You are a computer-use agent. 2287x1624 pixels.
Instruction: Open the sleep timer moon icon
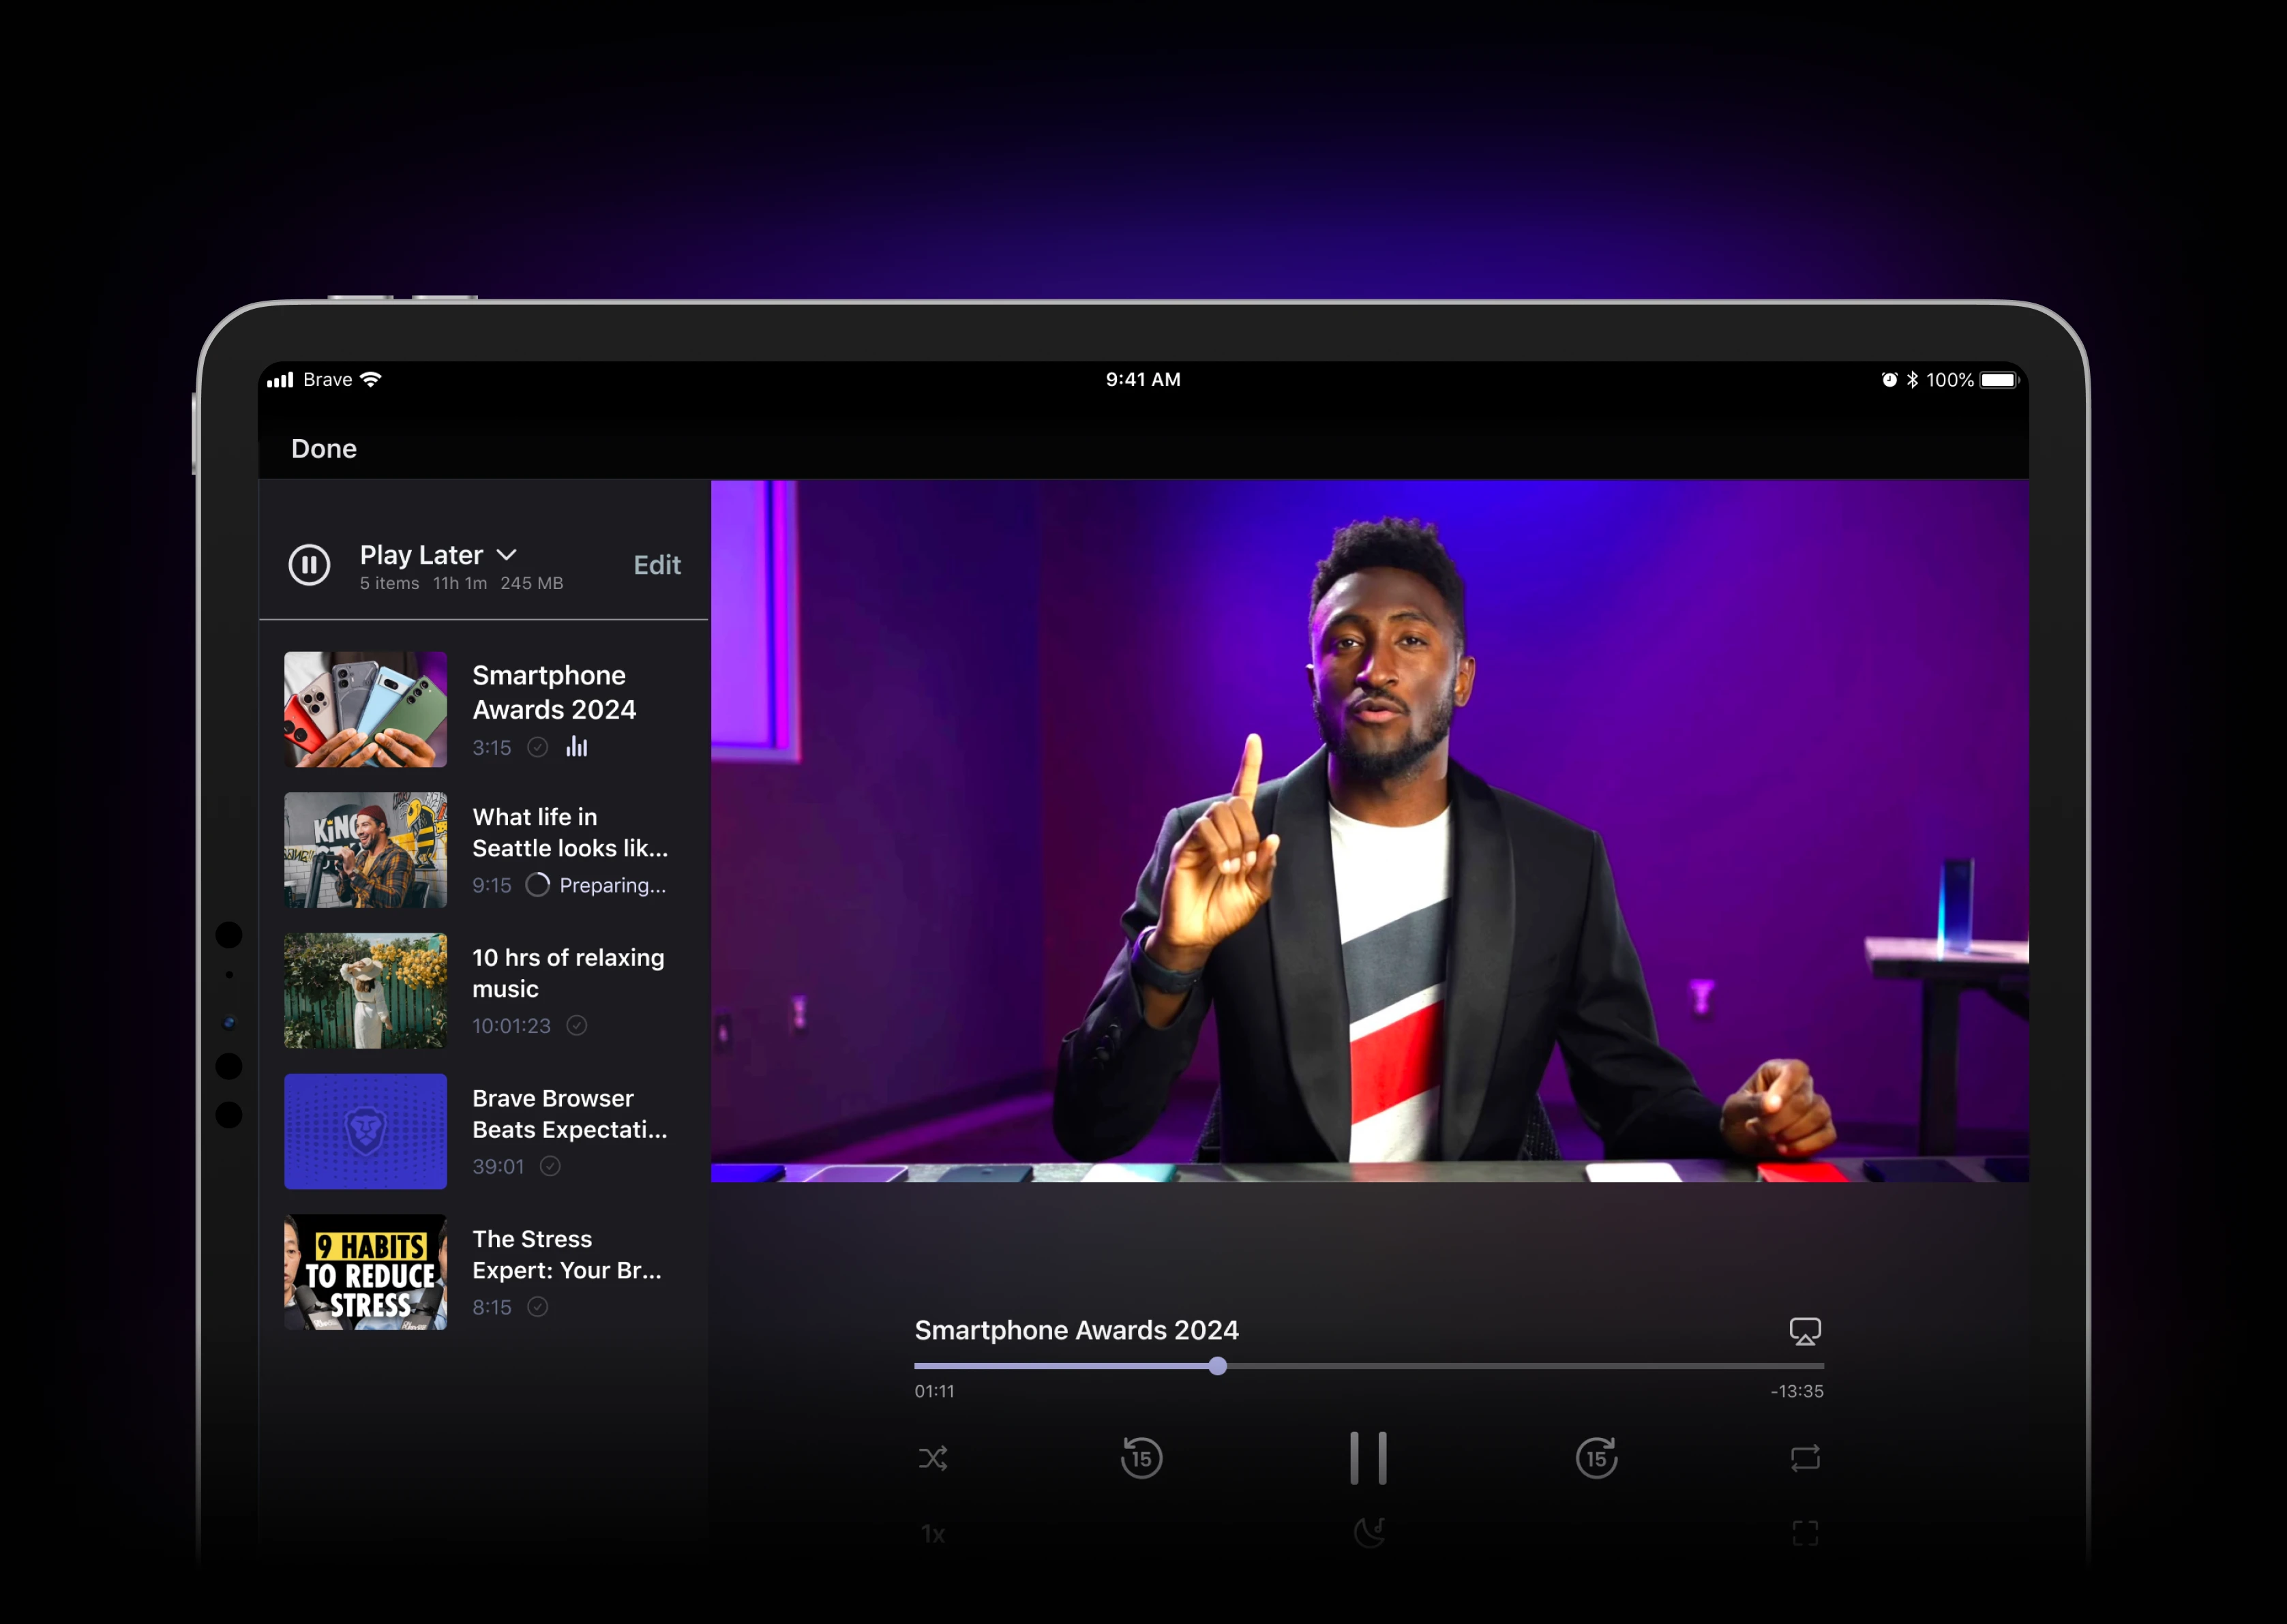pyautogui.click(x=1369, y=1532)
